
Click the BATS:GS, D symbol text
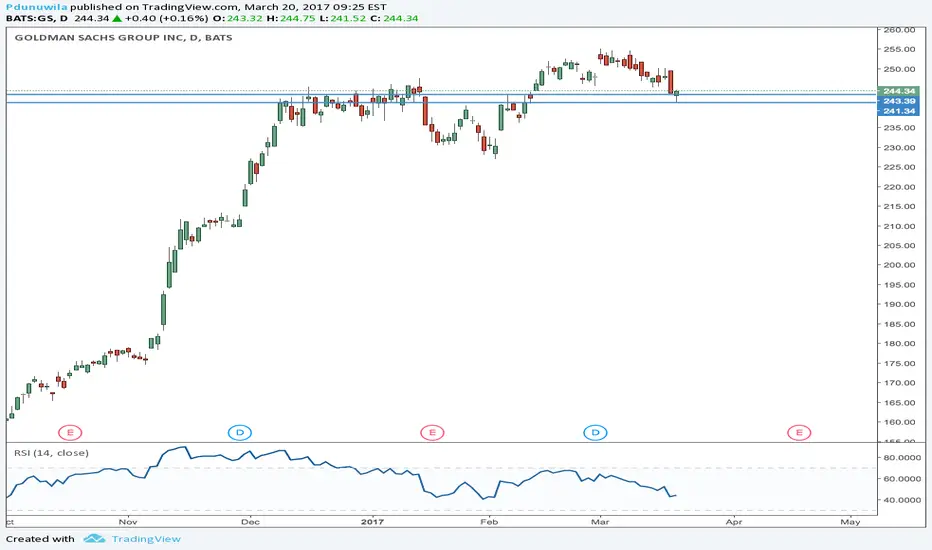(x=36, y=18)
